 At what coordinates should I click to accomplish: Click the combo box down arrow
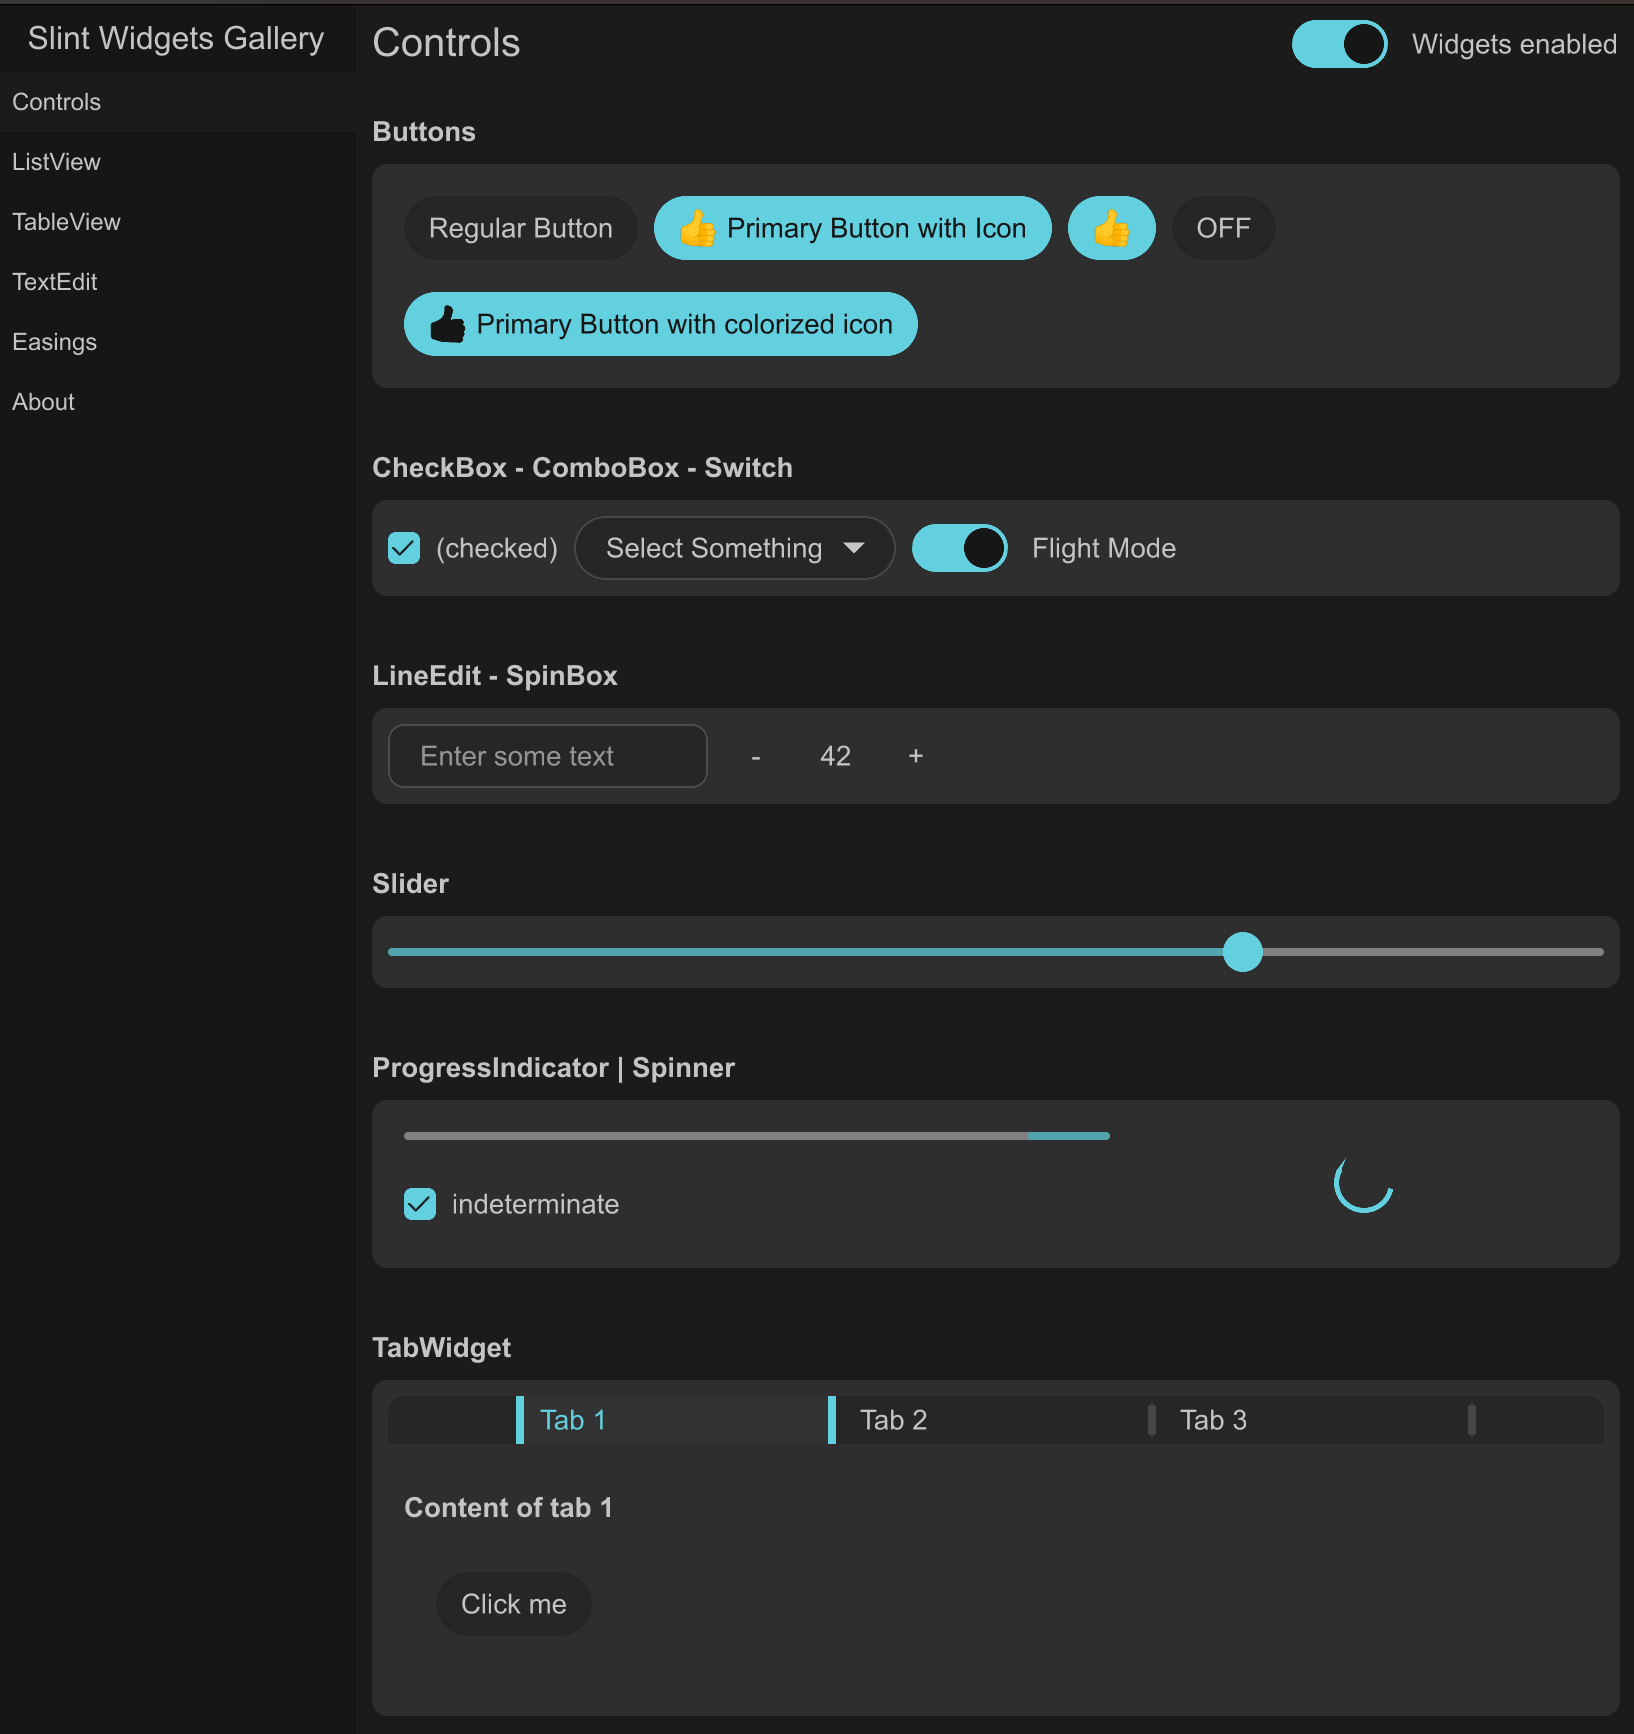(x=854, y=549)
